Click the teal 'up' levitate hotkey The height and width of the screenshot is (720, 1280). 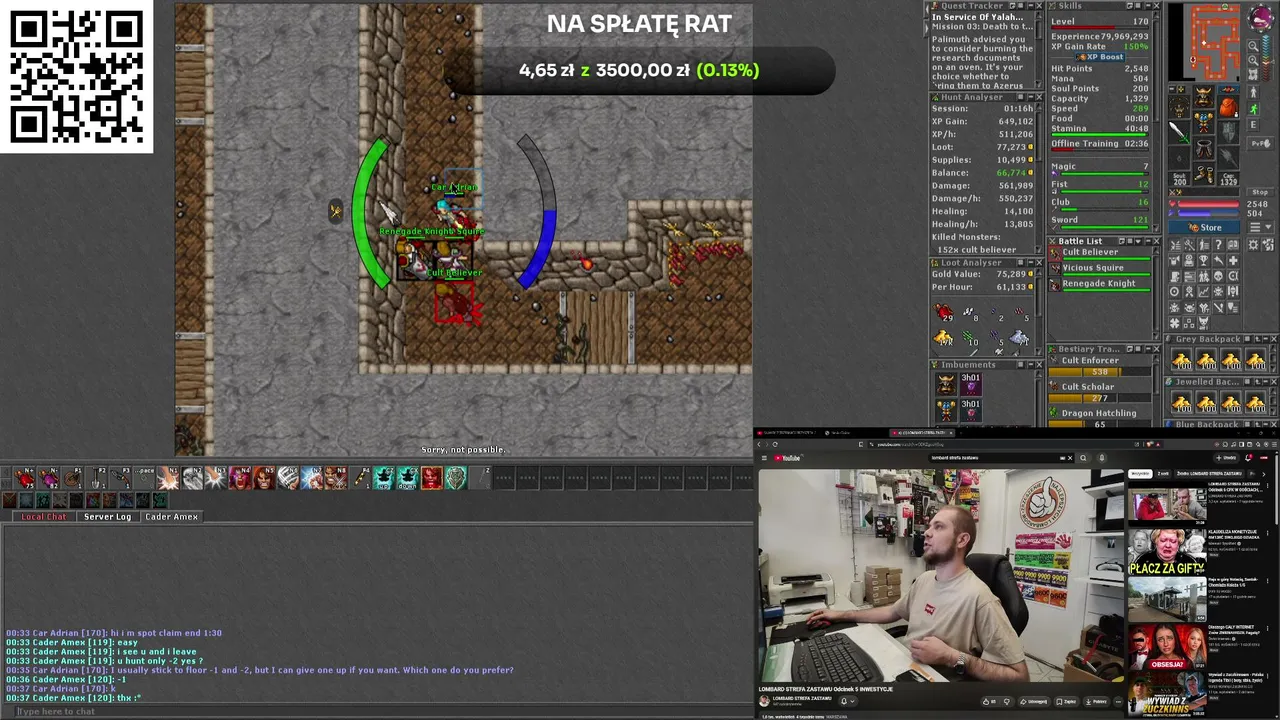point(384,478)
